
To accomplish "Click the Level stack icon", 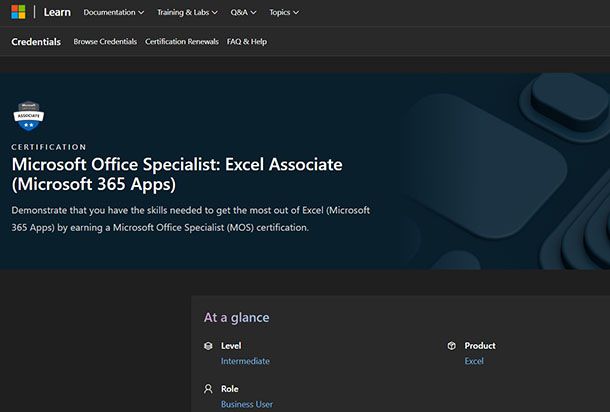I will [x=208, y=345].
